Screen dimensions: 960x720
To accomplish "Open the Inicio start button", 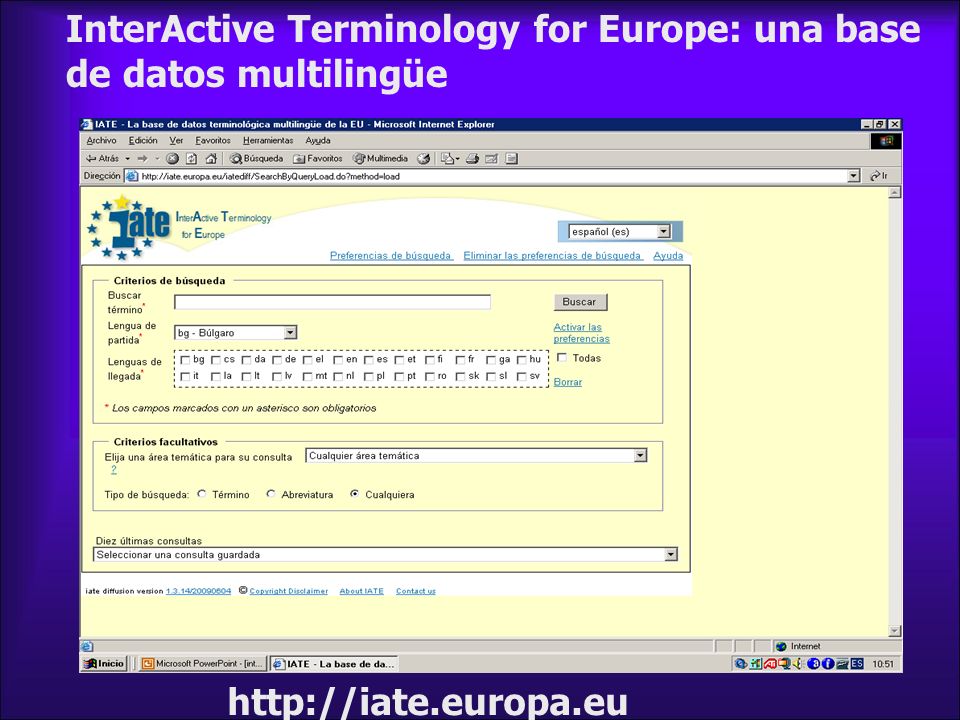I will pos(104,664).
